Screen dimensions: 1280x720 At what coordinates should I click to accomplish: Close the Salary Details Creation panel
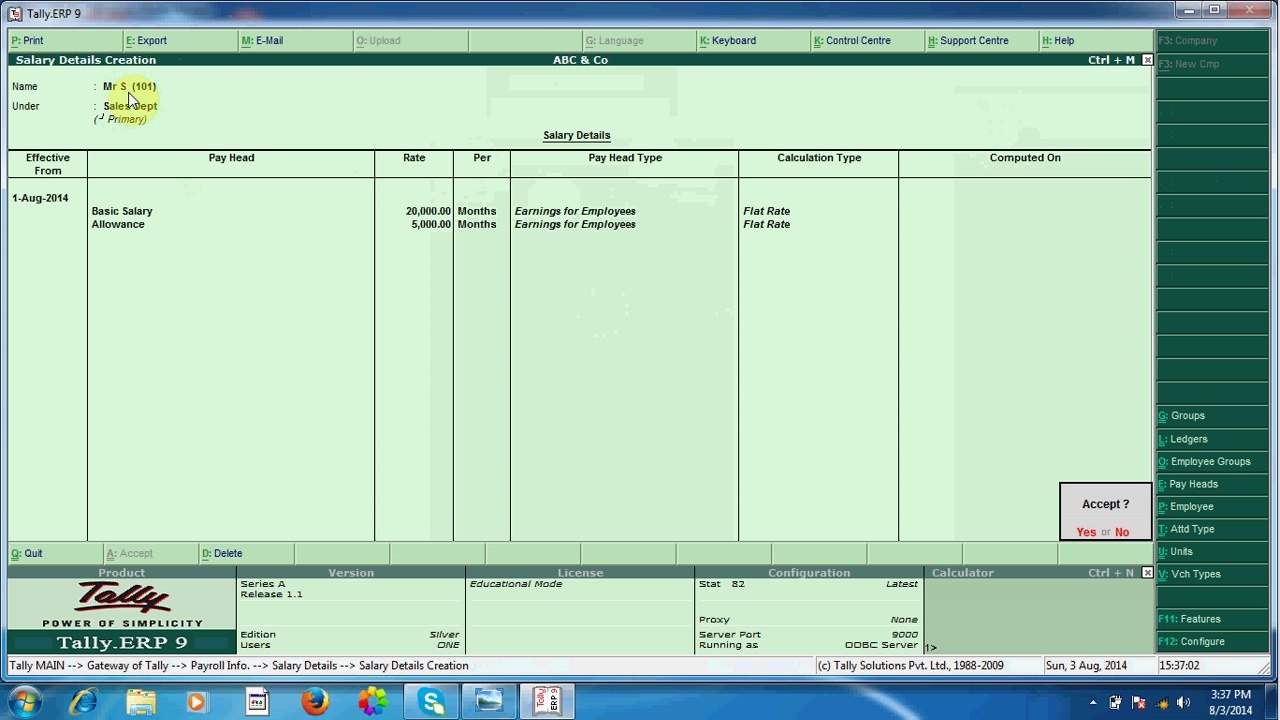(x=1147, y=60)
